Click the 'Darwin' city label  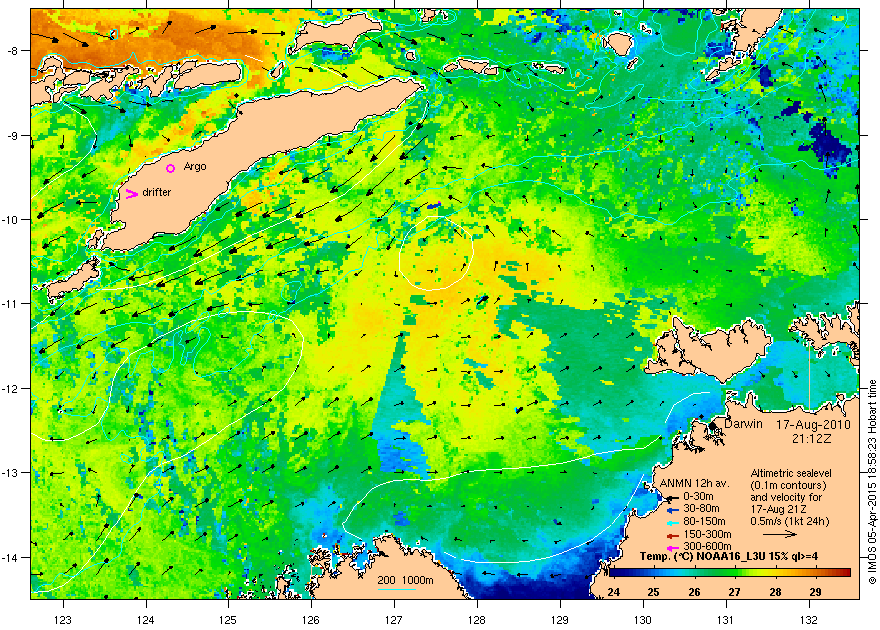pyautogui.click(x=743, y=424)
